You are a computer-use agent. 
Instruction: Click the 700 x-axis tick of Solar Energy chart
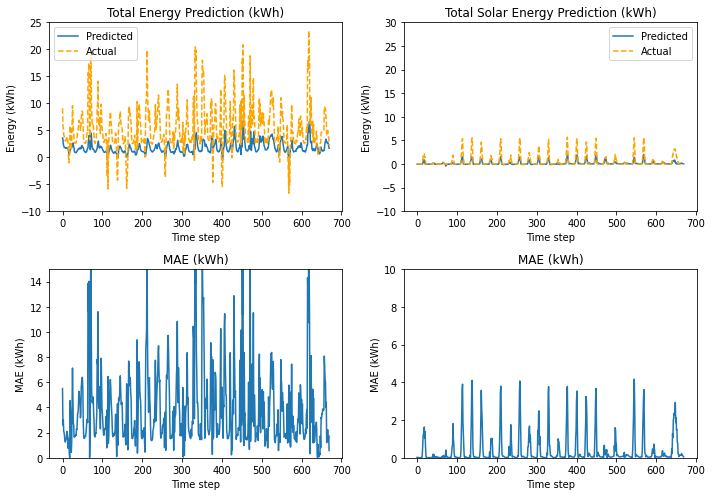pyautogui.click(x=696, y=223)
